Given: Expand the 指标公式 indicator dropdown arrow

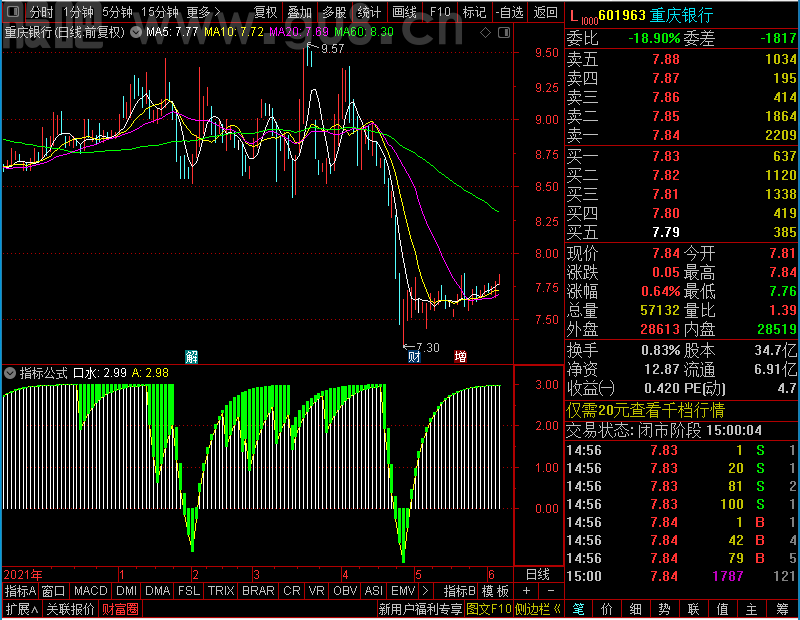Looking at the screenshot, I should tap(10, 373).
